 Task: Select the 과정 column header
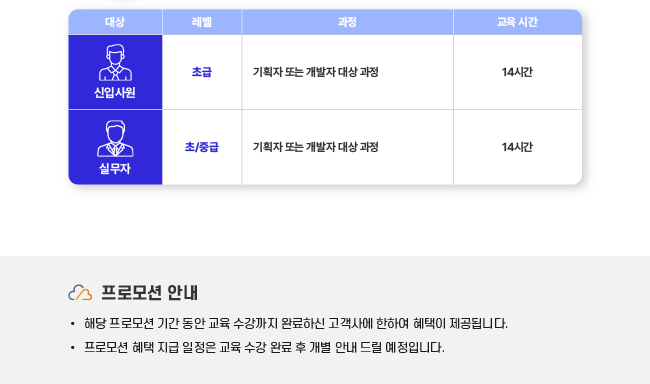click(347, 22)
